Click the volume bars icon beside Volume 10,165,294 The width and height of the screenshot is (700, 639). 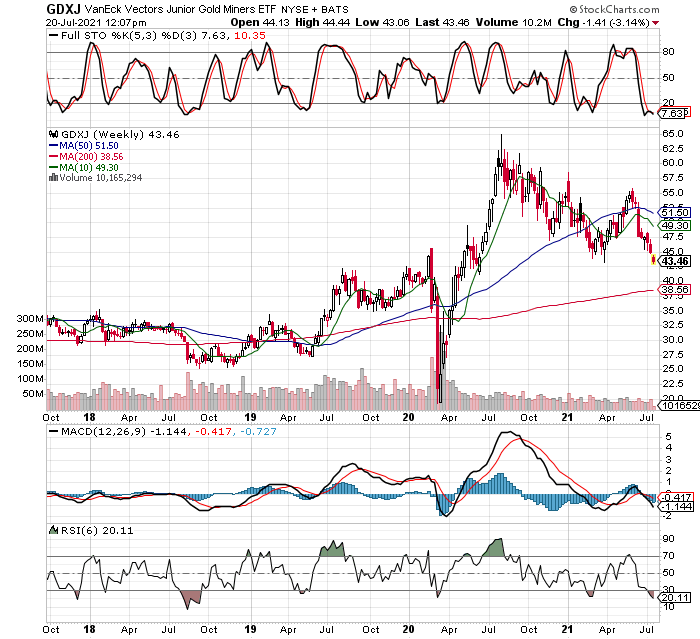(x=53, y=178)
